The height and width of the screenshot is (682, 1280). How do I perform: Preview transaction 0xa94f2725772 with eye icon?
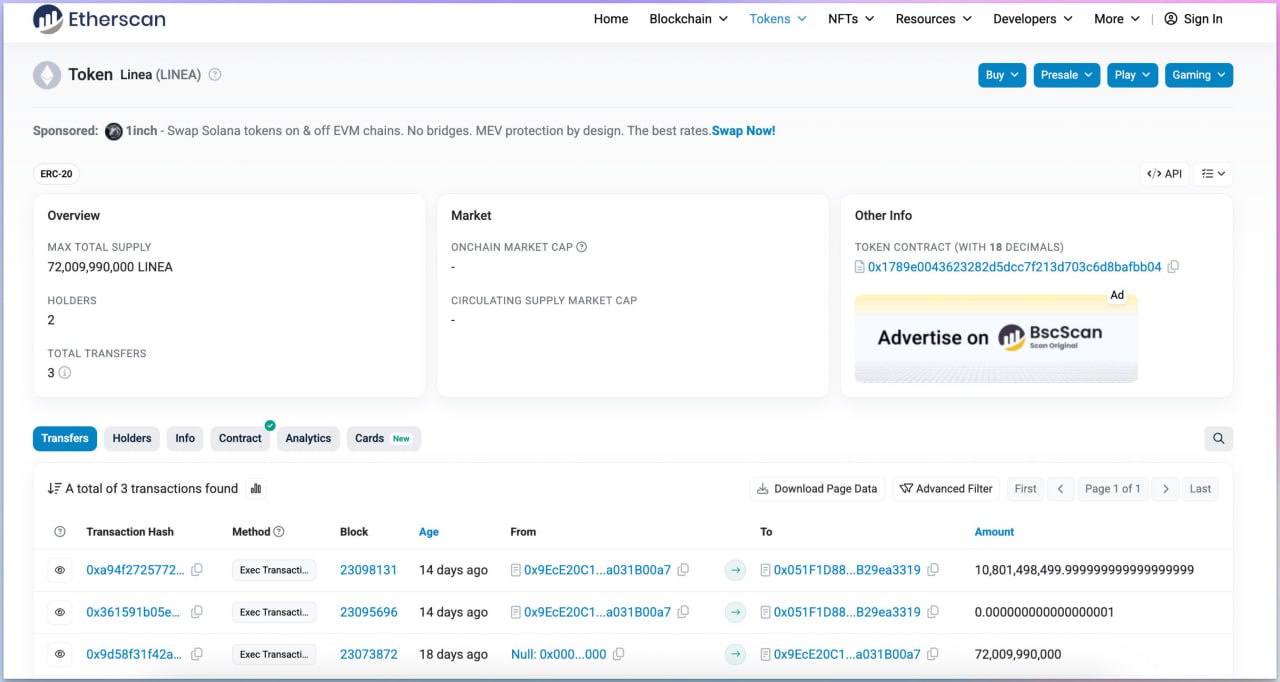coord(60,570)
